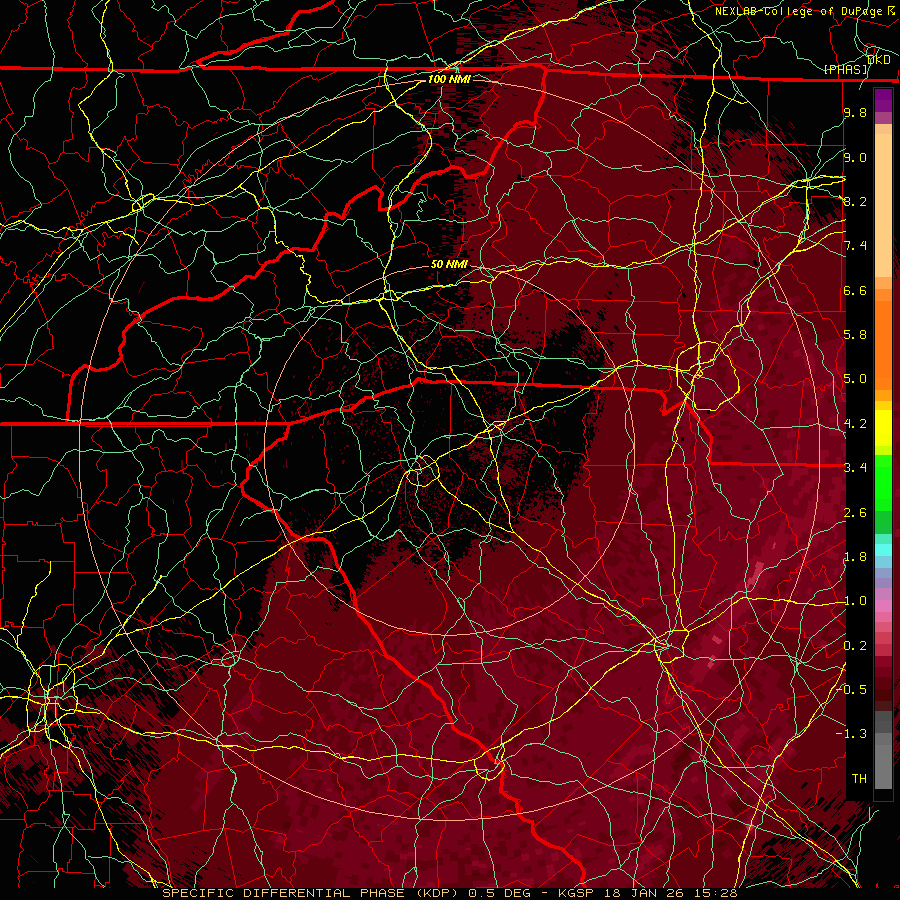Click the -1.3 value on the scale
This screenshot has width=900, height=900.
851,734
